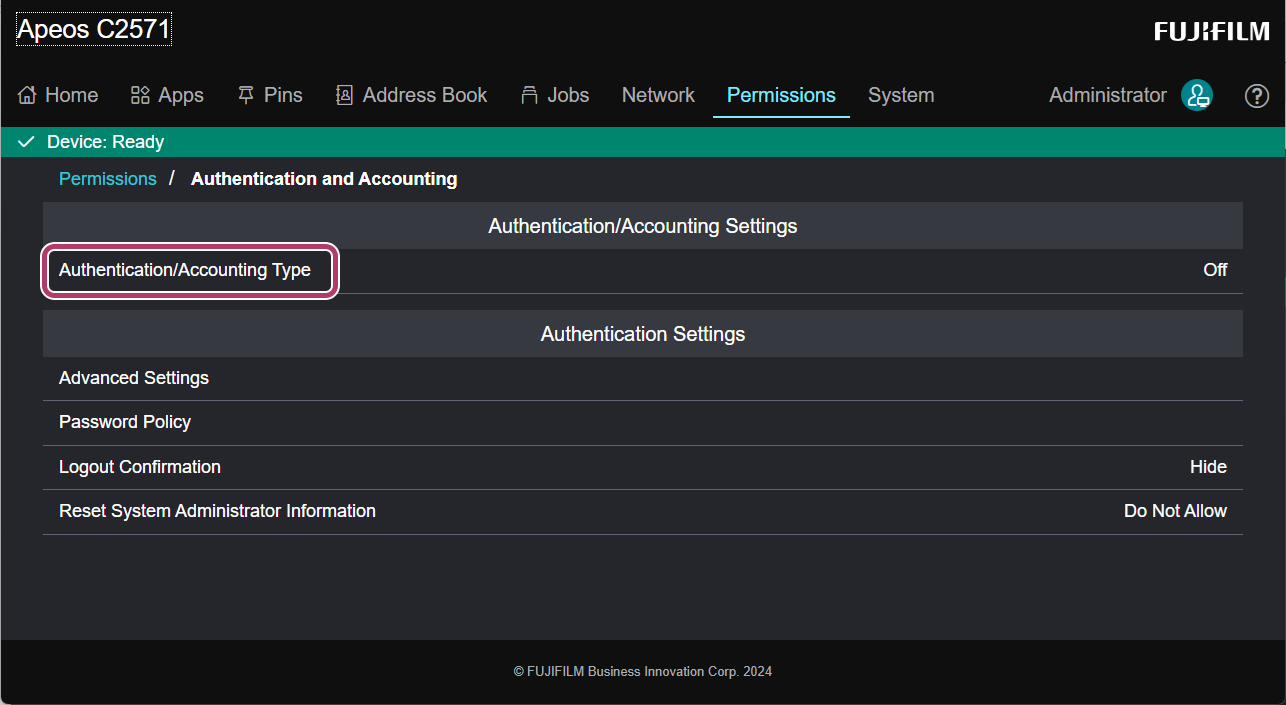Click the Hide value for Logout Confirmation
This screenshot has height=705, width=1286.
pyautogui.click(x=1208, y=467)
